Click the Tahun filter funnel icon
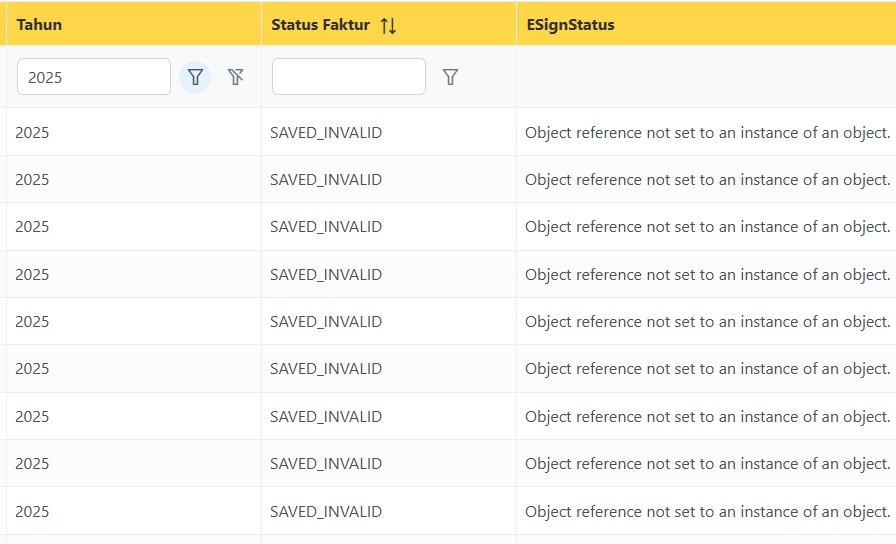Image resolution: width=896 pixels, height=544 pixels. pyautogui.click(x=195, y=77)
